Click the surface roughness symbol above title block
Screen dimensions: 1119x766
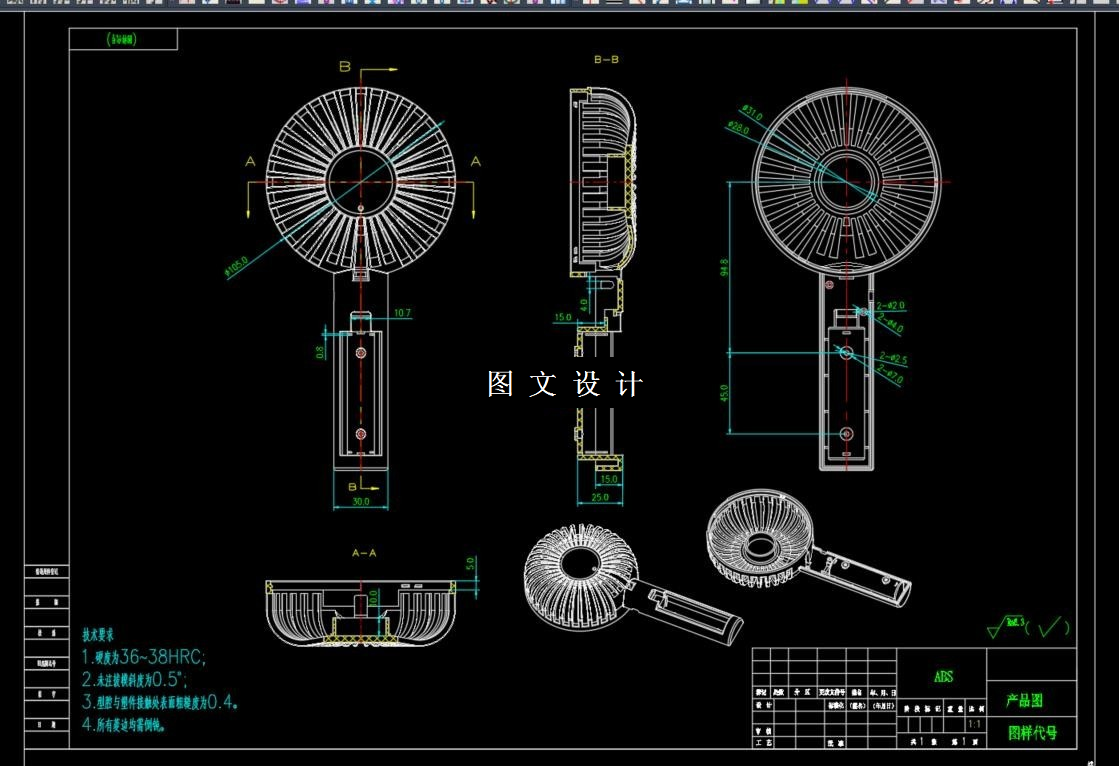(1028, 626)
